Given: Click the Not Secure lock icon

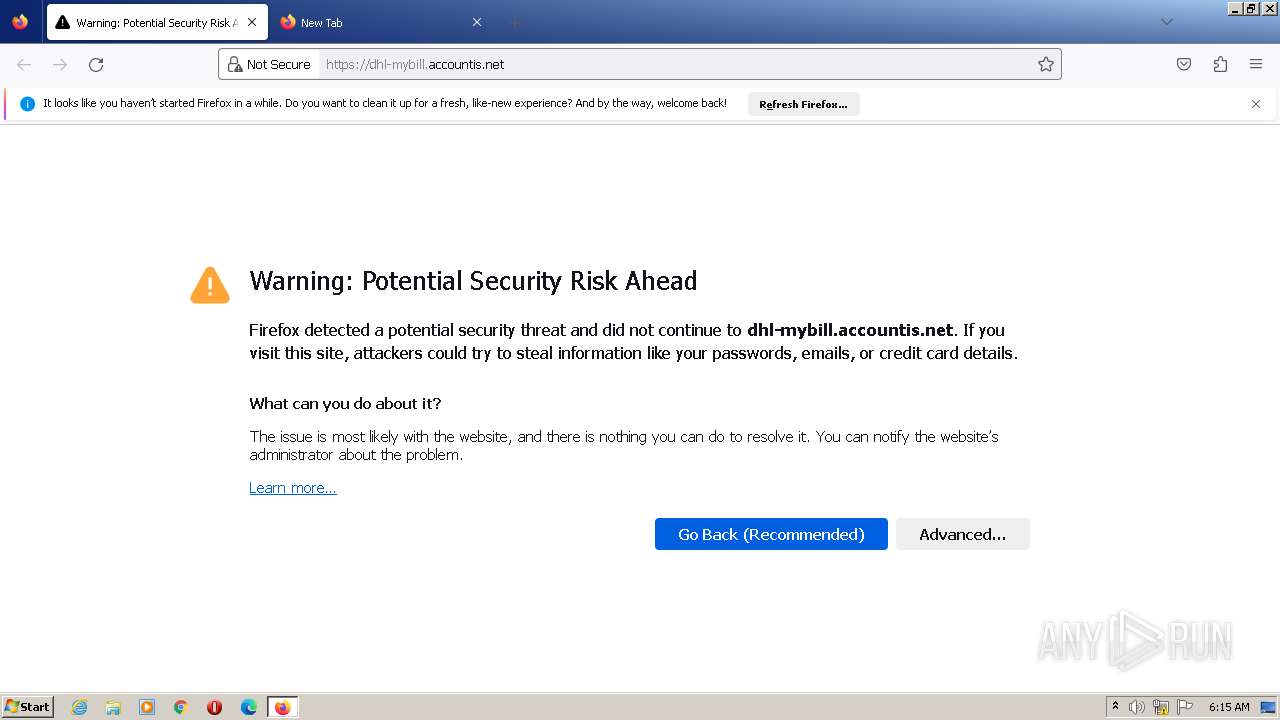Looking at the screenshot, I should click(235, 64).
